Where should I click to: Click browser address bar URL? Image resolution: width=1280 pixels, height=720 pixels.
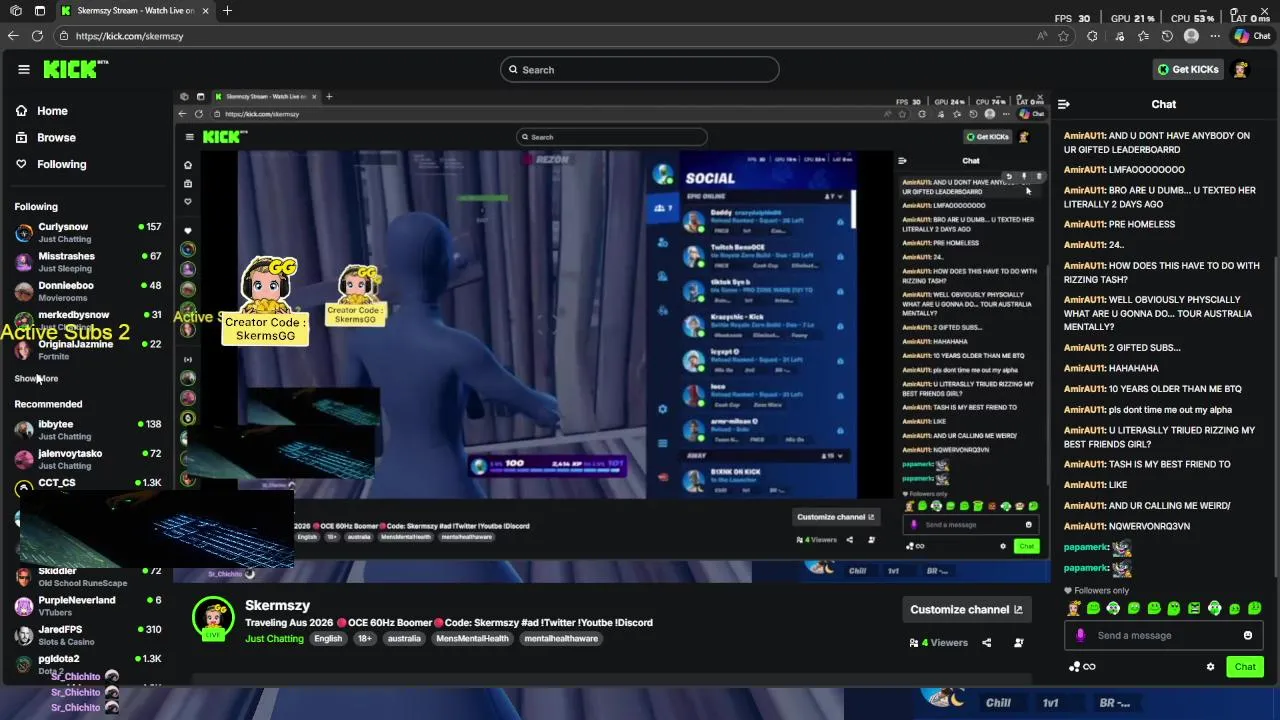click(130, 36)
